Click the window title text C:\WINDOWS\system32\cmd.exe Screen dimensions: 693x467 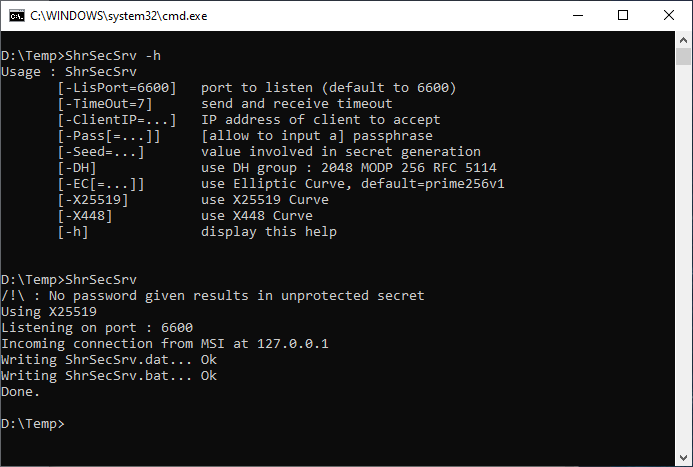pyautogui.click(x=118, y=16)
